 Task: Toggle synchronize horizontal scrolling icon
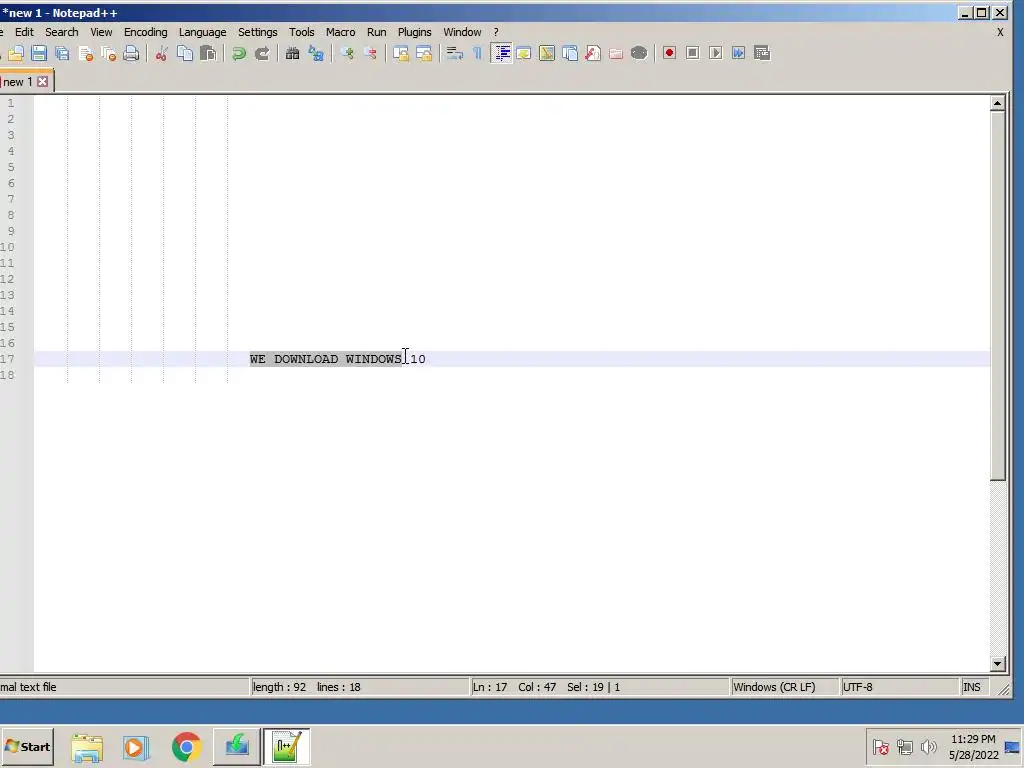pyautogui.click(x=424, y=54)
